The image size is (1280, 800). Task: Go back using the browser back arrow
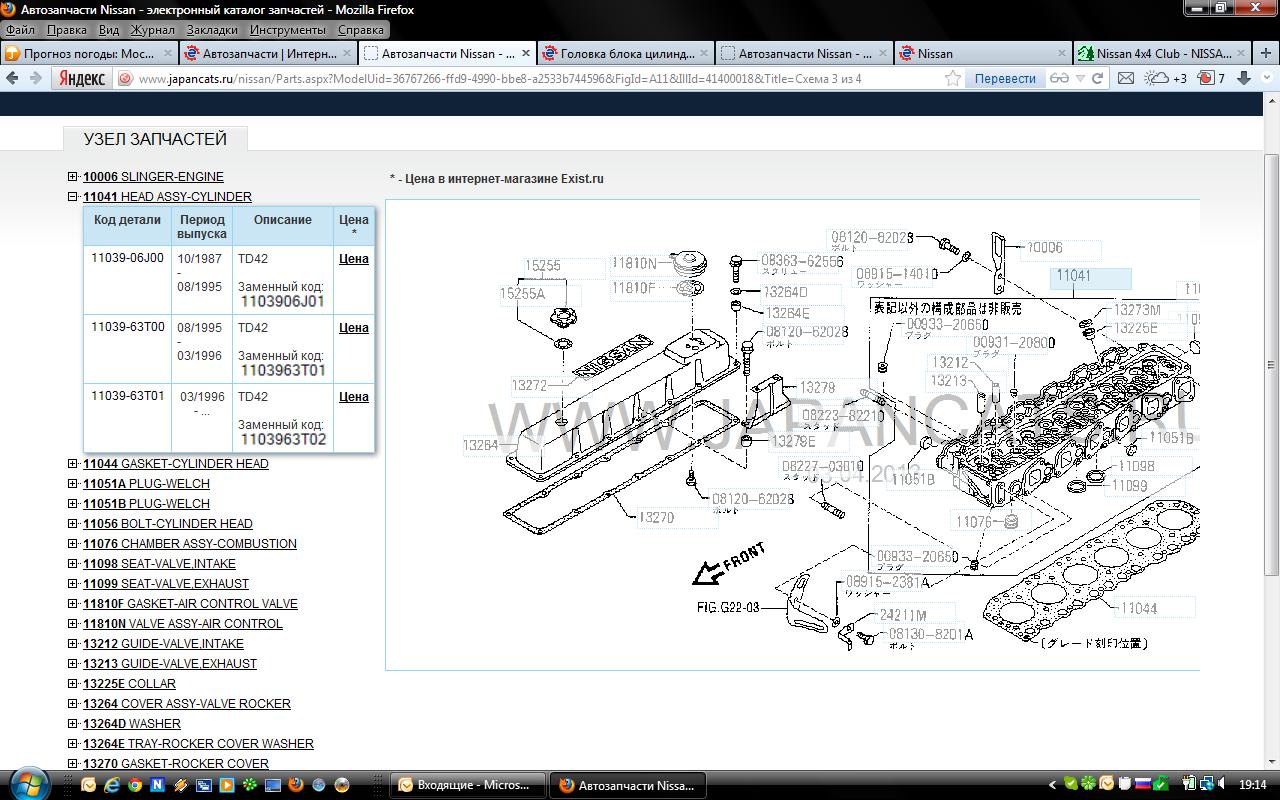pos(13,78)
